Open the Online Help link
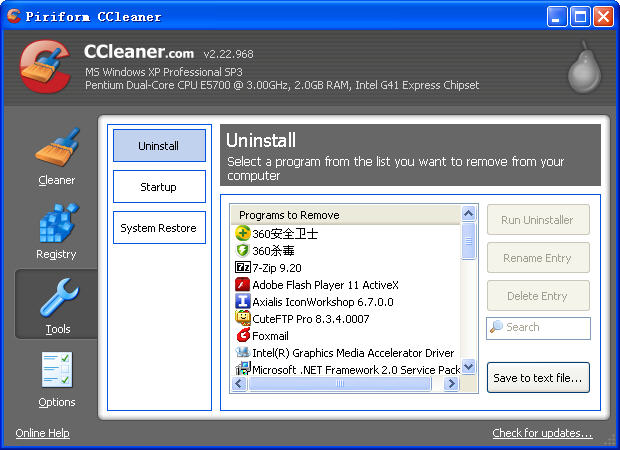 (43, 433)
